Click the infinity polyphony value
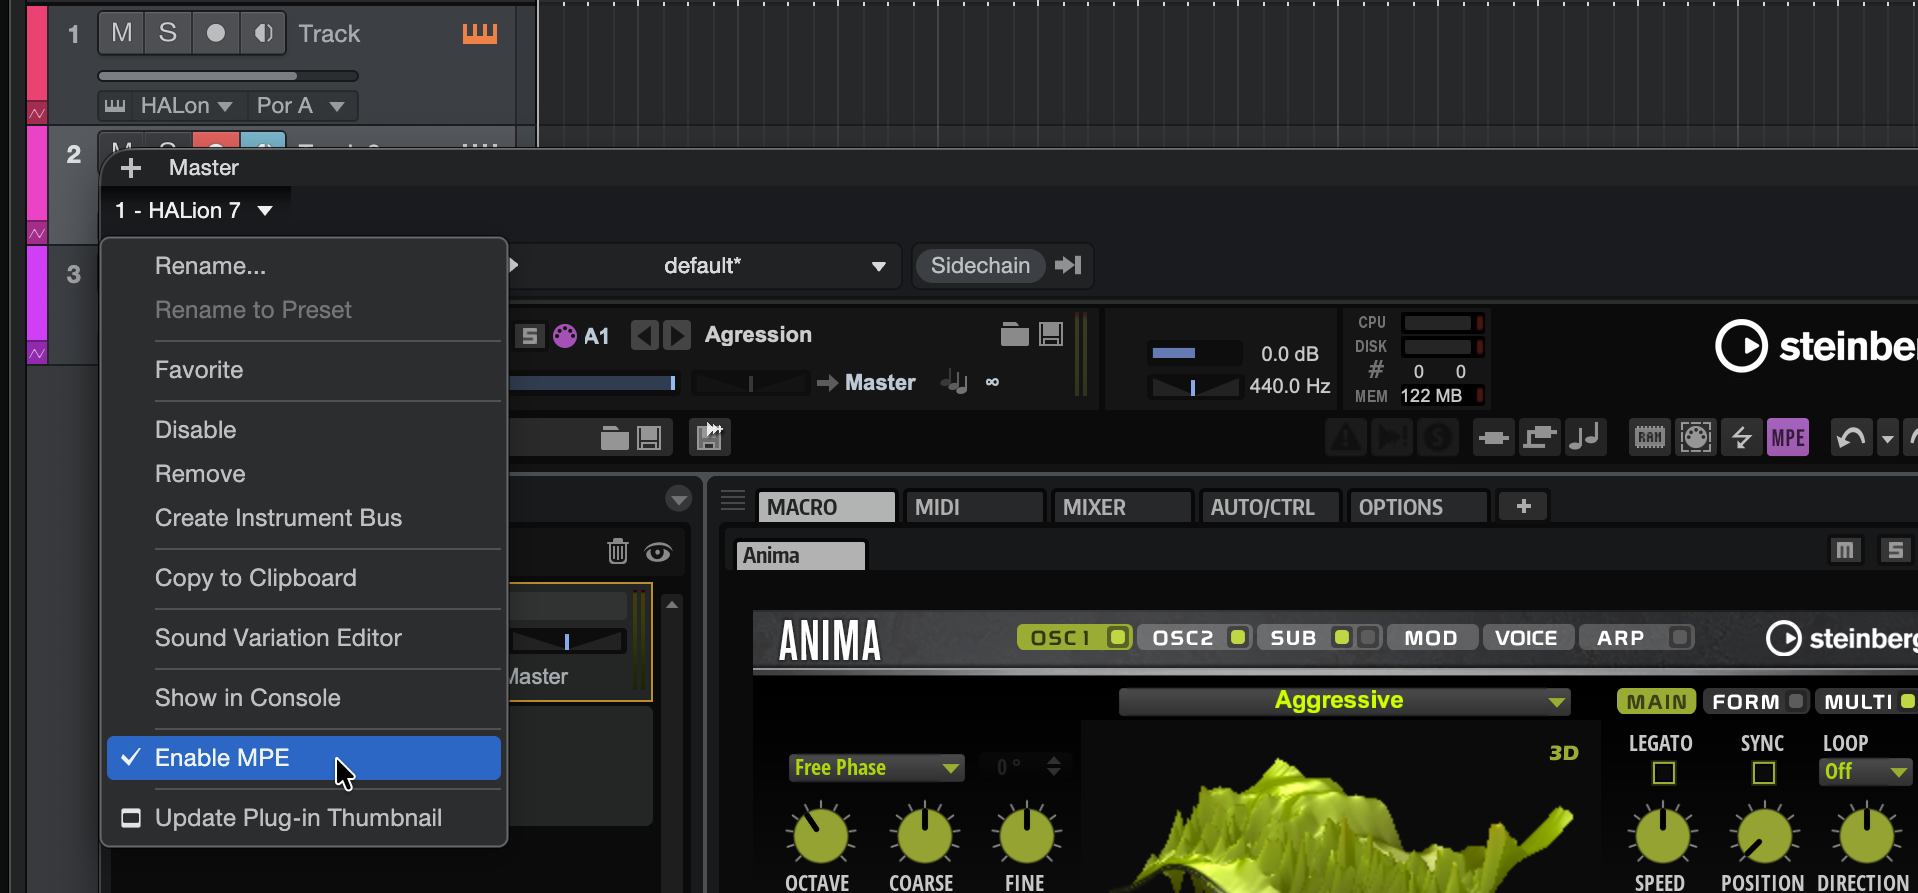The height and width of the screenshot is (893, 1918). pos(992,382)
